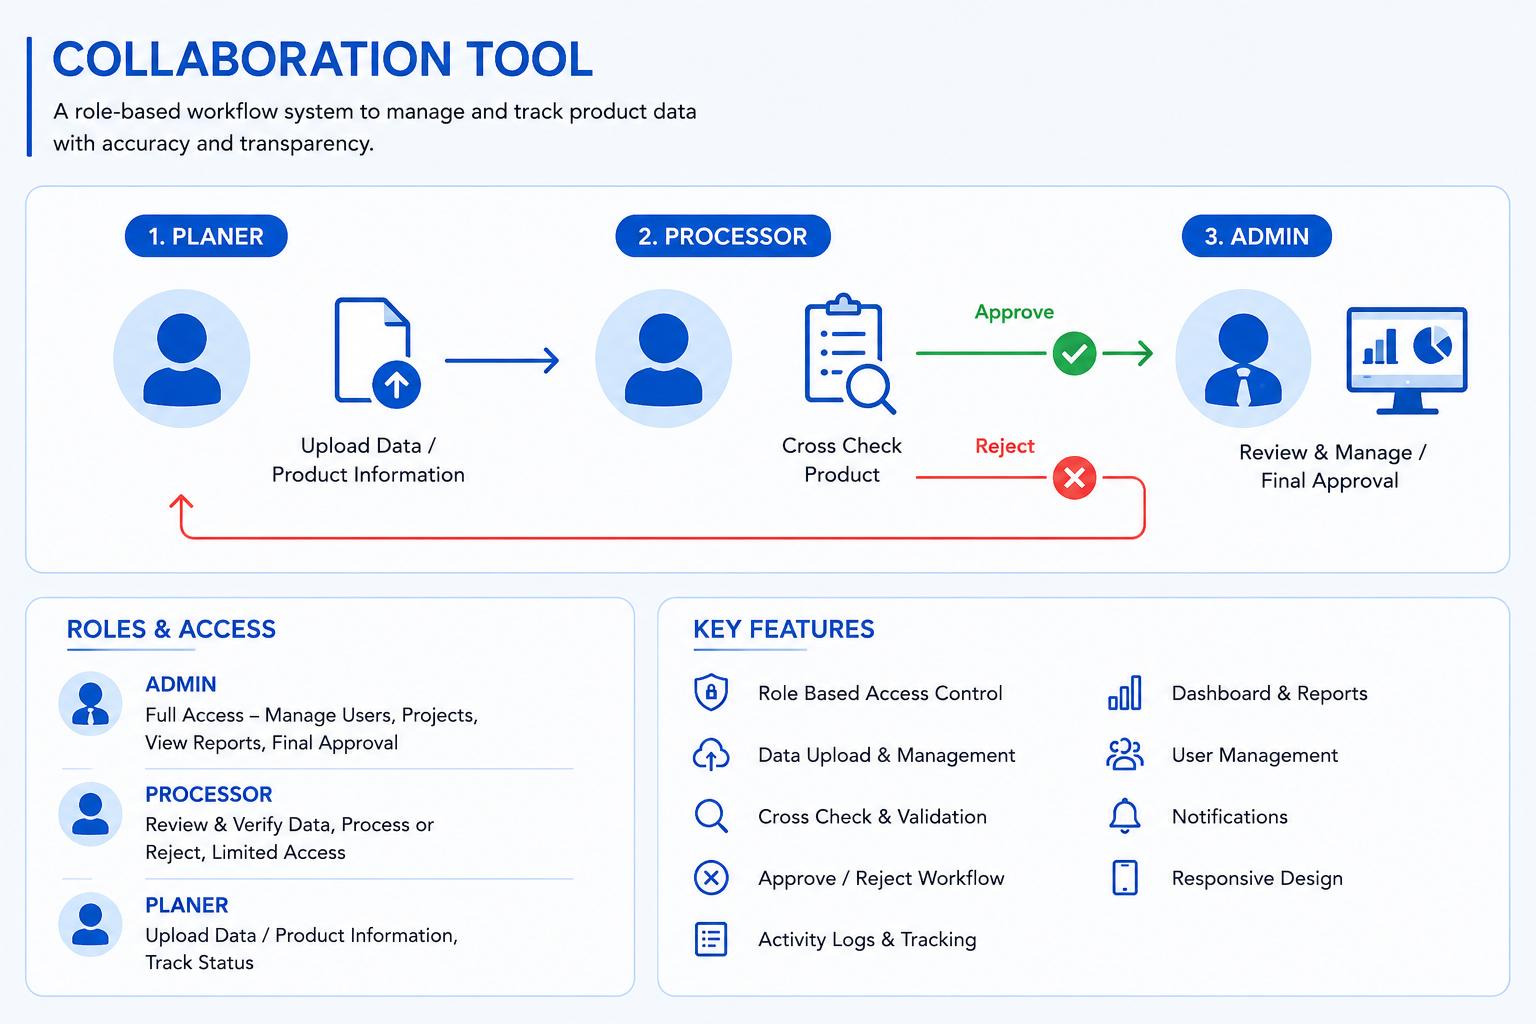
Task: Click the Approve / Reject Workflow feature text
Action: tap(881, 878)
